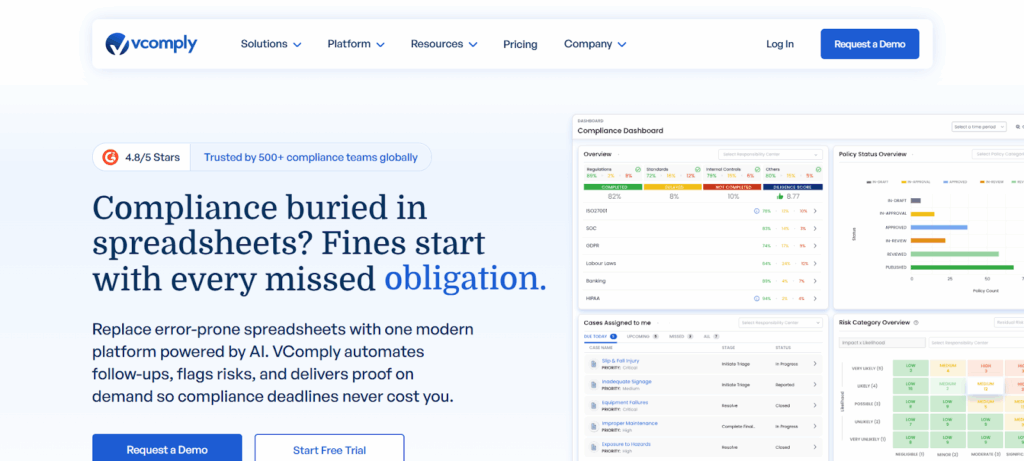Open the Select a time period dropdown

click(978, 127)
